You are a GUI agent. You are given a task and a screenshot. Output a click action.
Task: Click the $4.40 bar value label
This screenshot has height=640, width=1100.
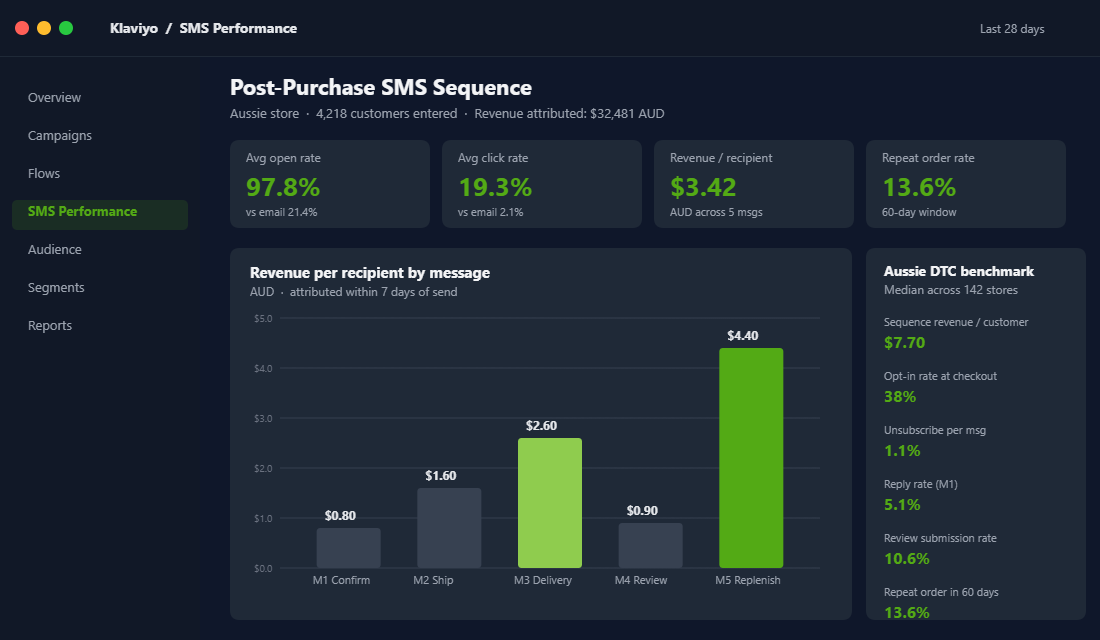click(742, 335)
